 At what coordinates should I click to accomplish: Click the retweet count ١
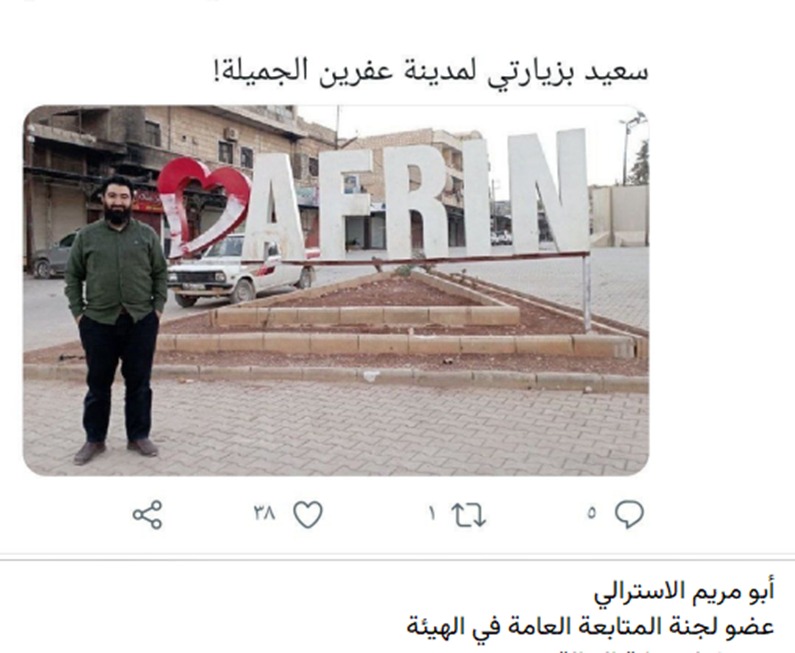point(432,514)
